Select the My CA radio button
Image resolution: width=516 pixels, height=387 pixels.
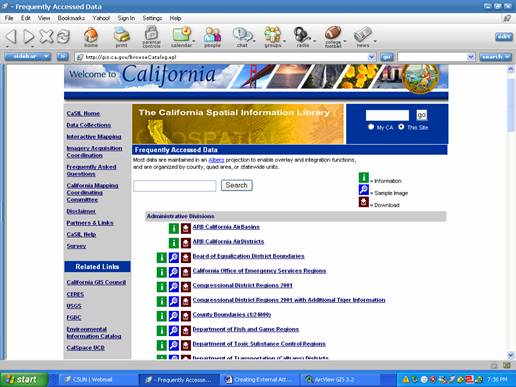[371, 127]
